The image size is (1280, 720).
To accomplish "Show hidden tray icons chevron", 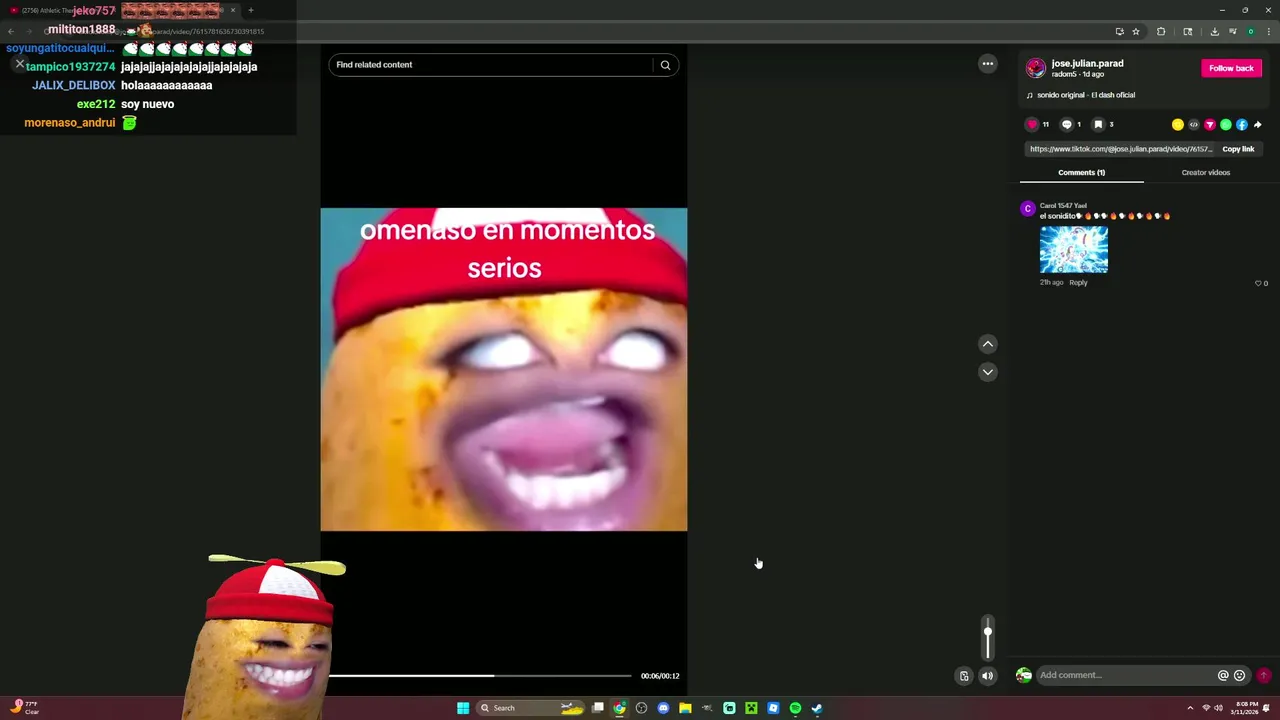I will point(1190,708).
